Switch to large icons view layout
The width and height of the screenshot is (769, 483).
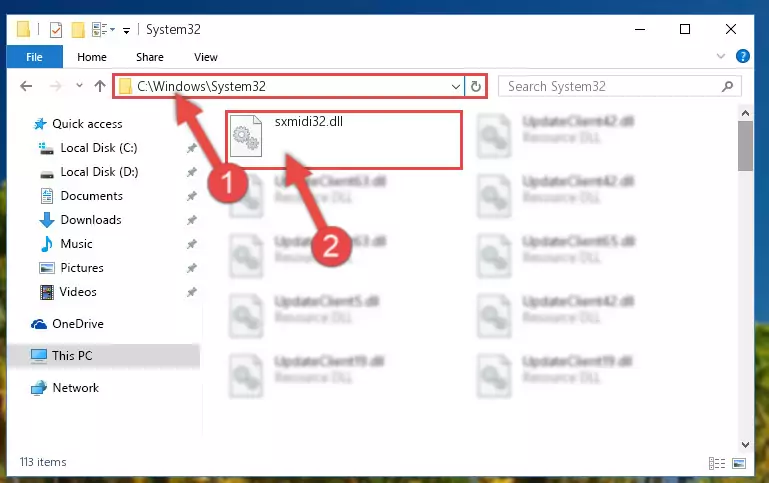pos(739,463)
